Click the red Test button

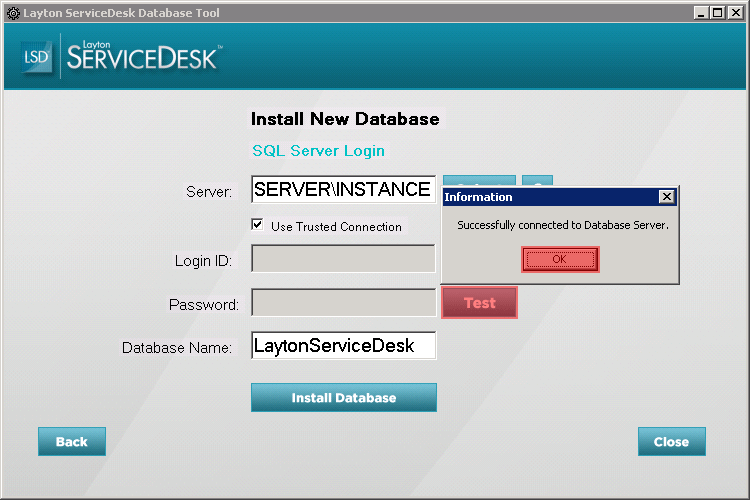[479, 302]
